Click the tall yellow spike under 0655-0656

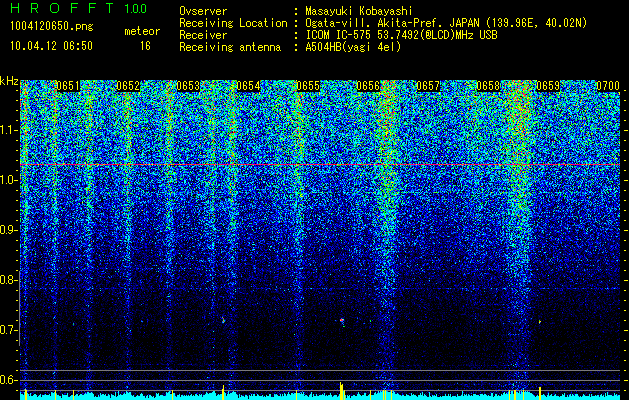pyautogui.click(x=341, y=391)
